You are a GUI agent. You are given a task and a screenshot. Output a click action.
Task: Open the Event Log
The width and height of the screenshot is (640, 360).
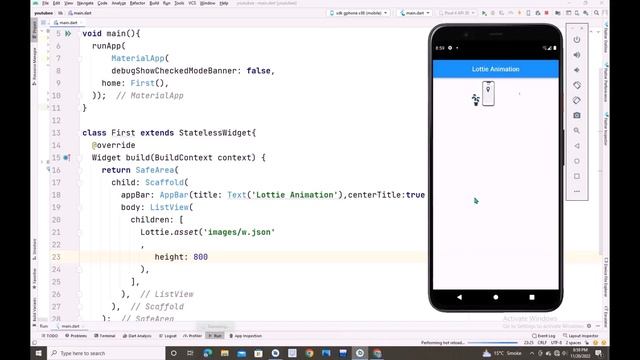coord(544,336)
